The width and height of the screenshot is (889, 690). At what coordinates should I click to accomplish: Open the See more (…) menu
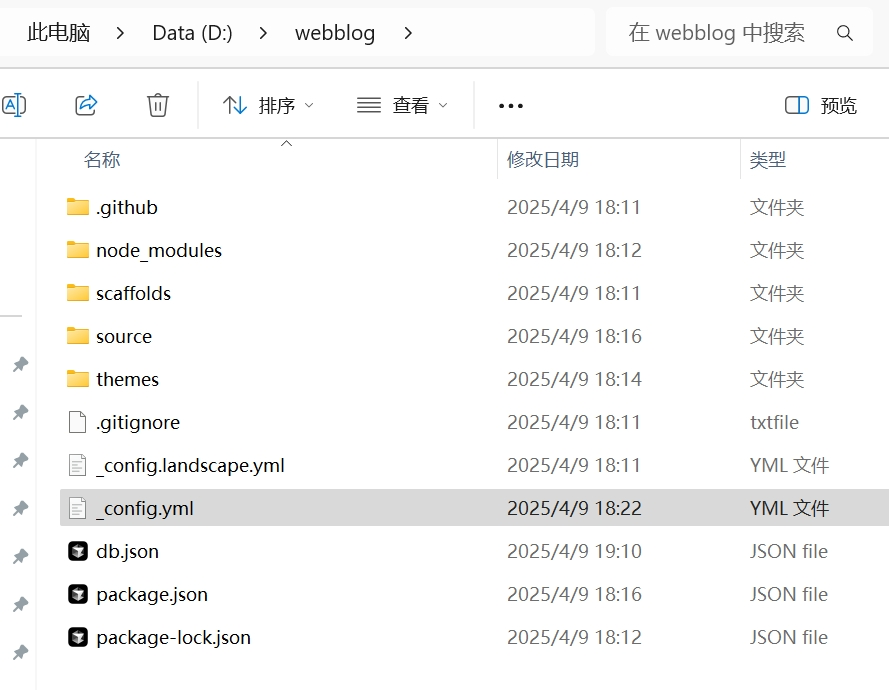510,105
